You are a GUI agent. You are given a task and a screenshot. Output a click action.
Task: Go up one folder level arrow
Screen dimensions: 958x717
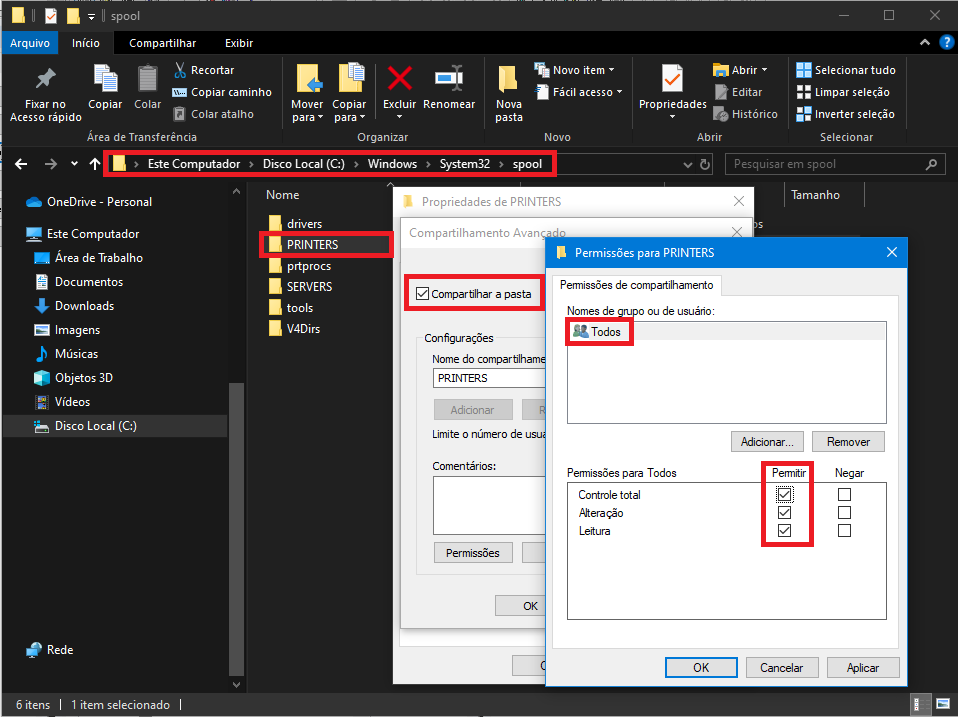(x=95, y=164)
